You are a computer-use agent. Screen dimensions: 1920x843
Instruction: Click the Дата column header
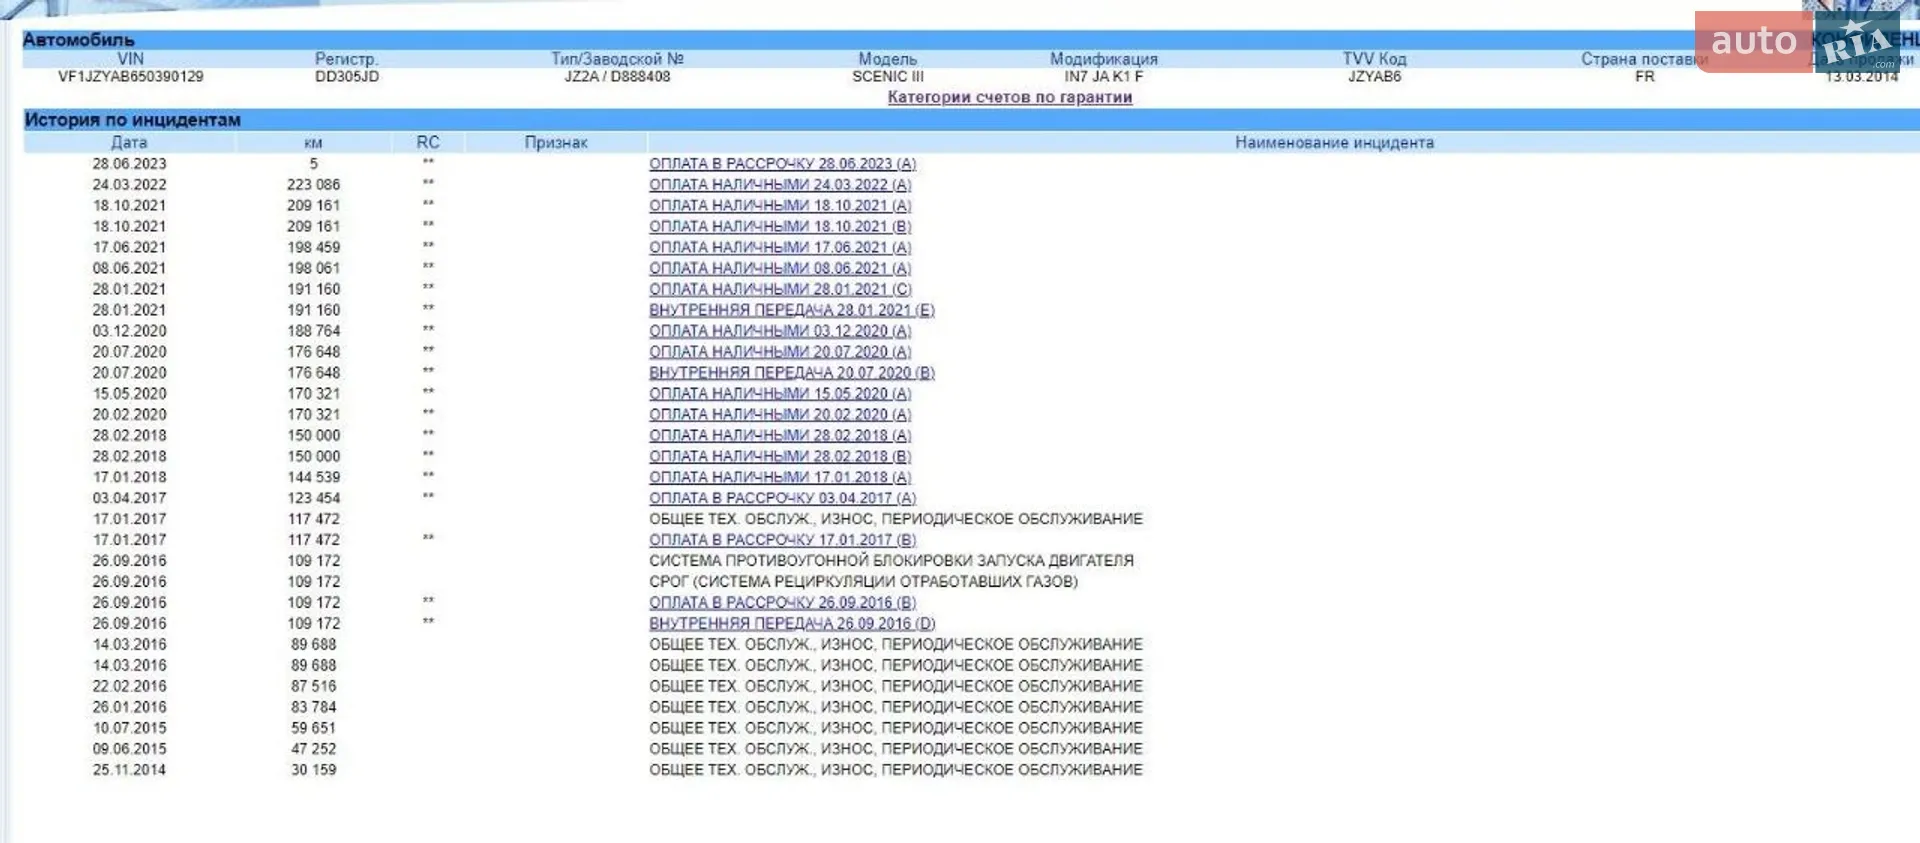click(129, 143)
